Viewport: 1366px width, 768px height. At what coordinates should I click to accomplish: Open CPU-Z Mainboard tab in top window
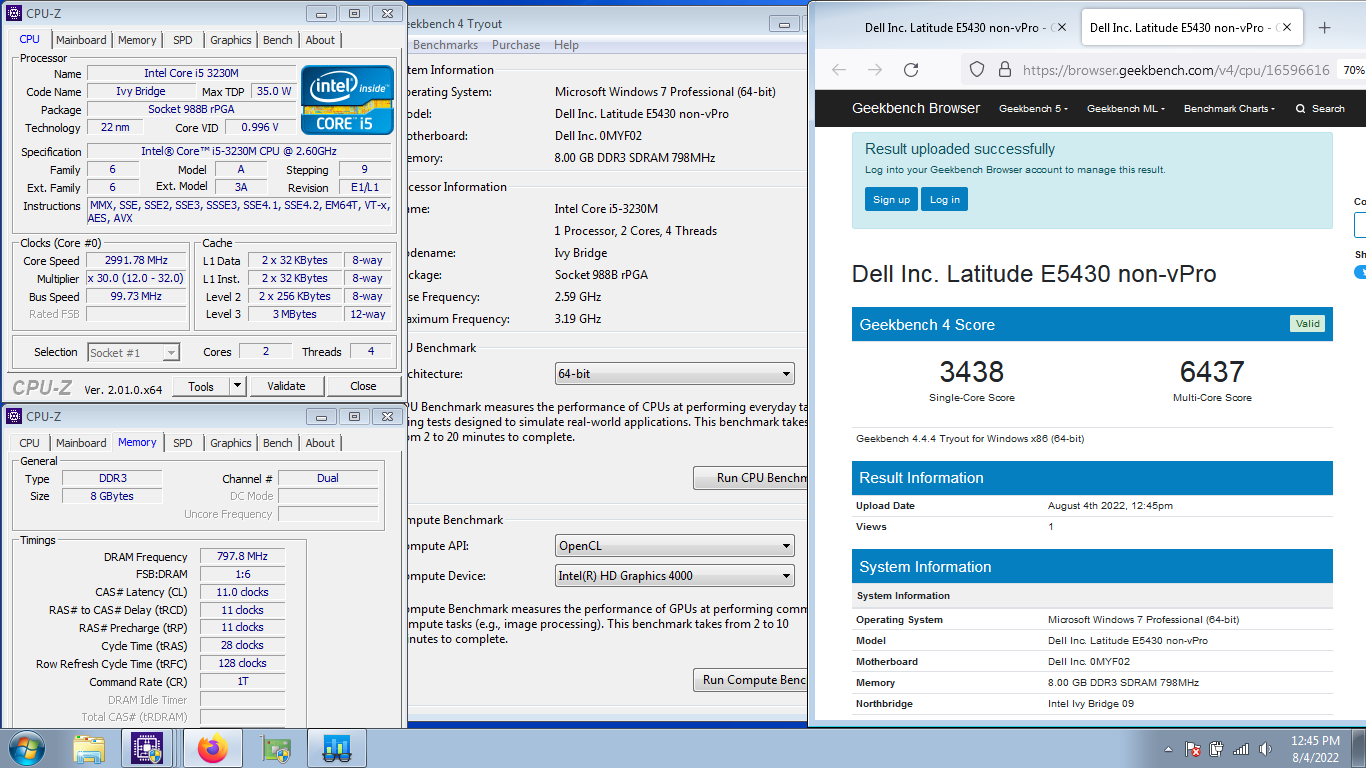[x=81, y=40]
